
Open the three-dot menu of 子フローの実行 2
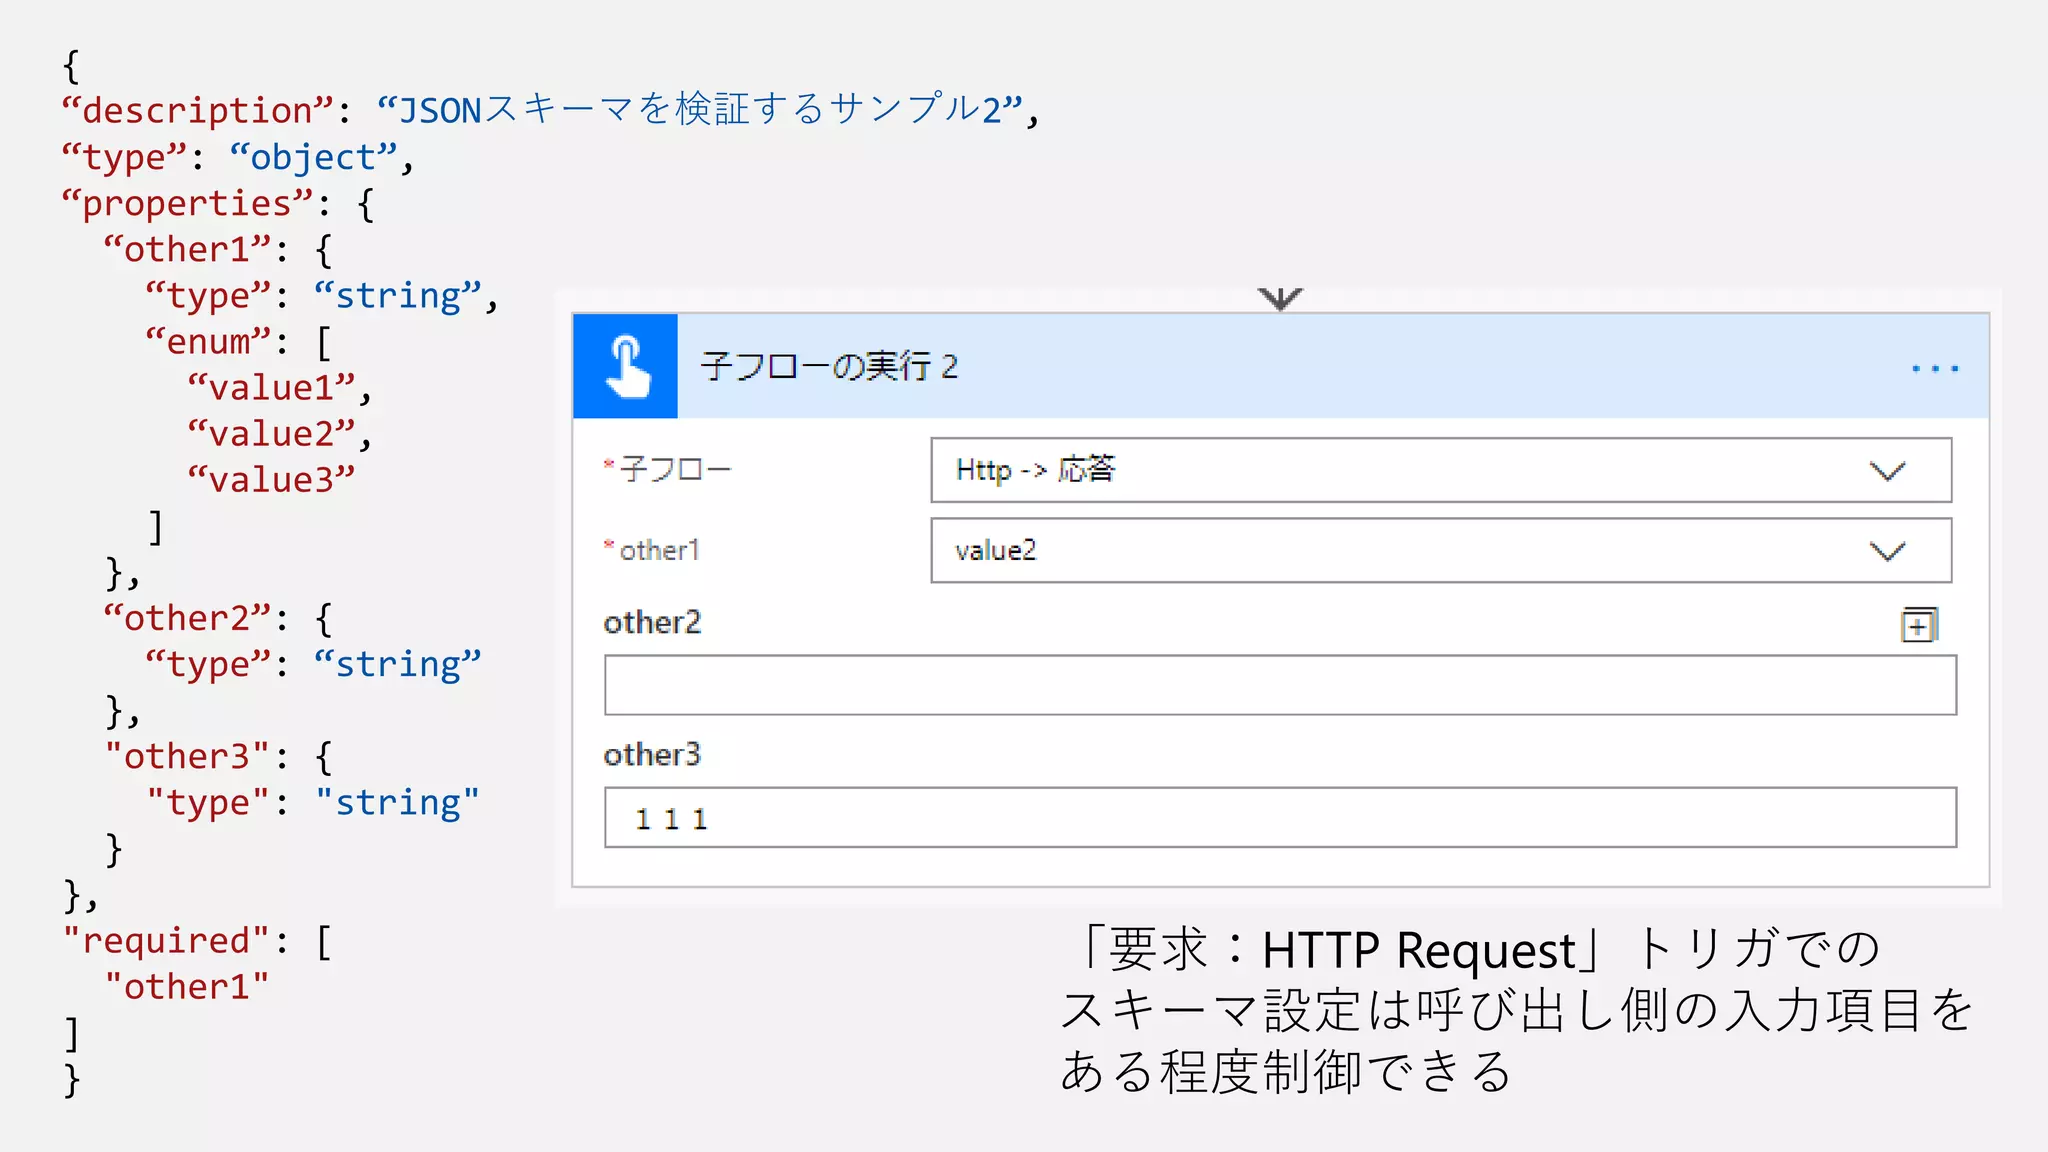coord(1935,368)
